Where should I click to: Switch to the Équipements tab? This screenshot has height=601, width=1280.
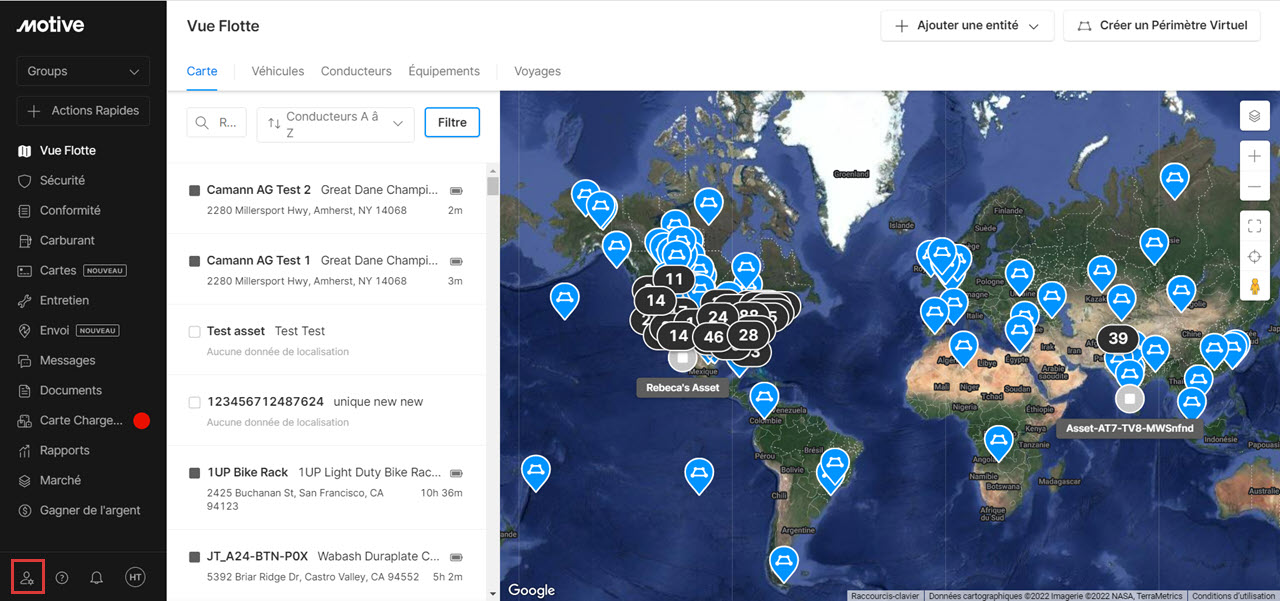(x=444, y=72)
